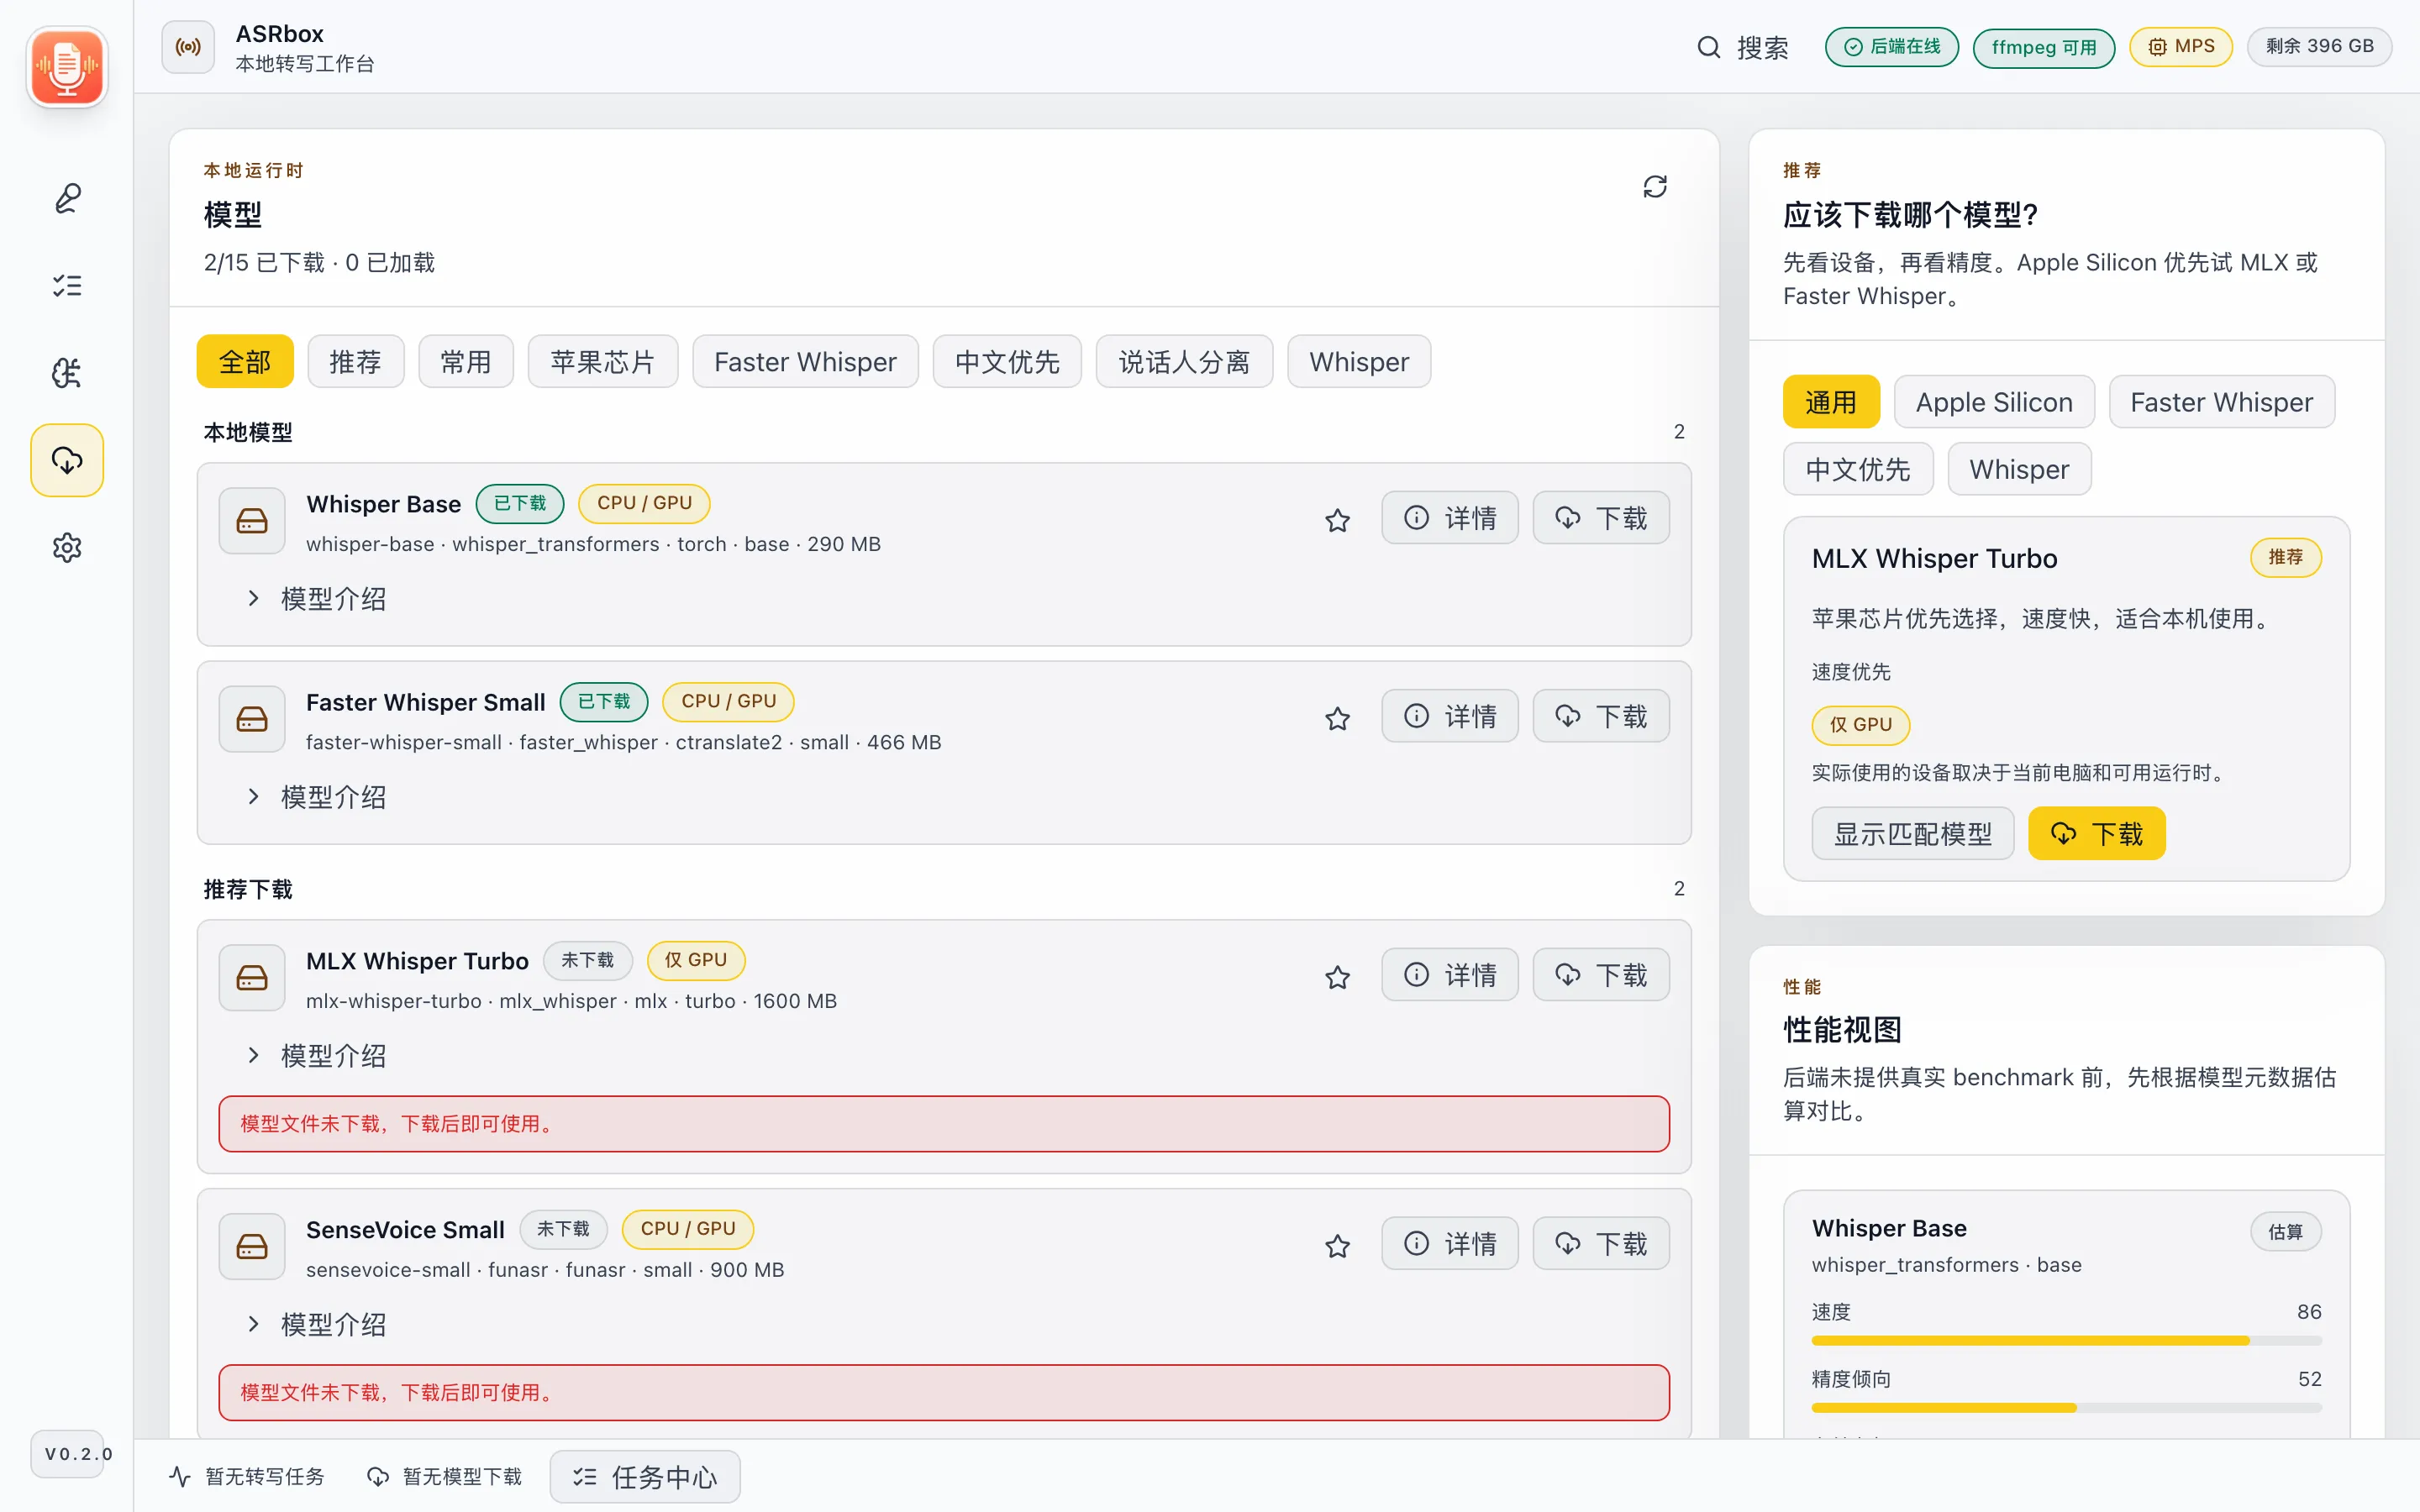Image resolution: width=2420 pixels, height=1512 pixels.
Task: Download MLX Whisper Turbo from the list row
Action: click(x=1601, y=975)
